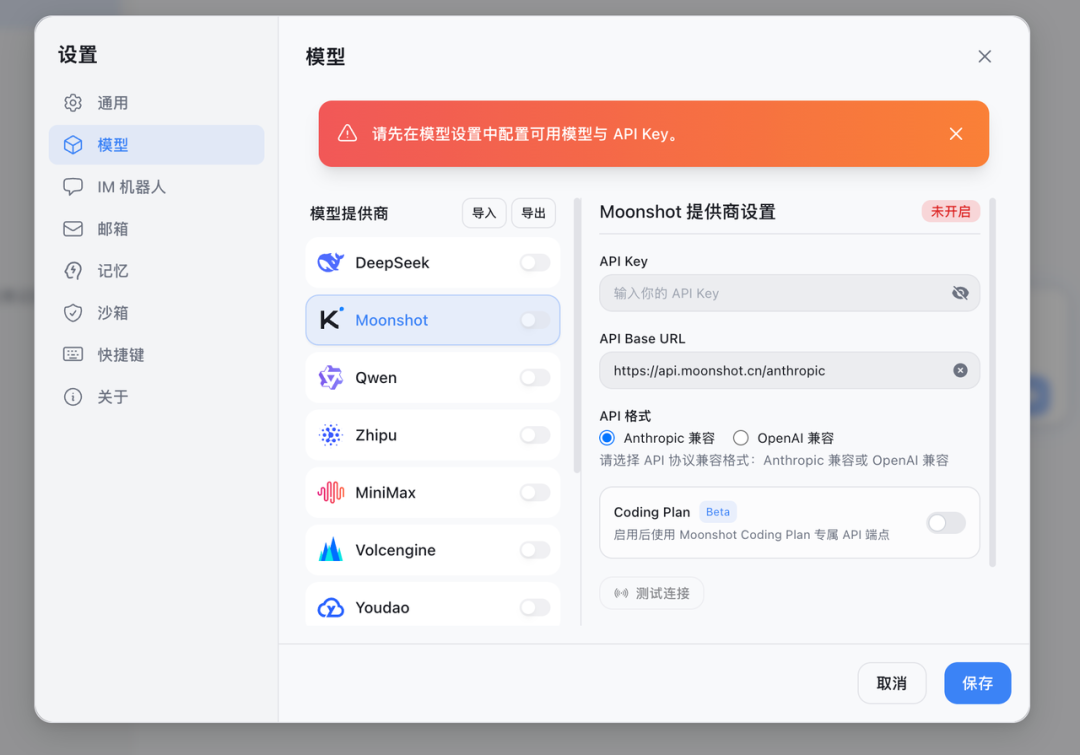Viewport: 1080px width, 755px height.
Task: Open 通用 settings section
Action: (x=156, y=103)
